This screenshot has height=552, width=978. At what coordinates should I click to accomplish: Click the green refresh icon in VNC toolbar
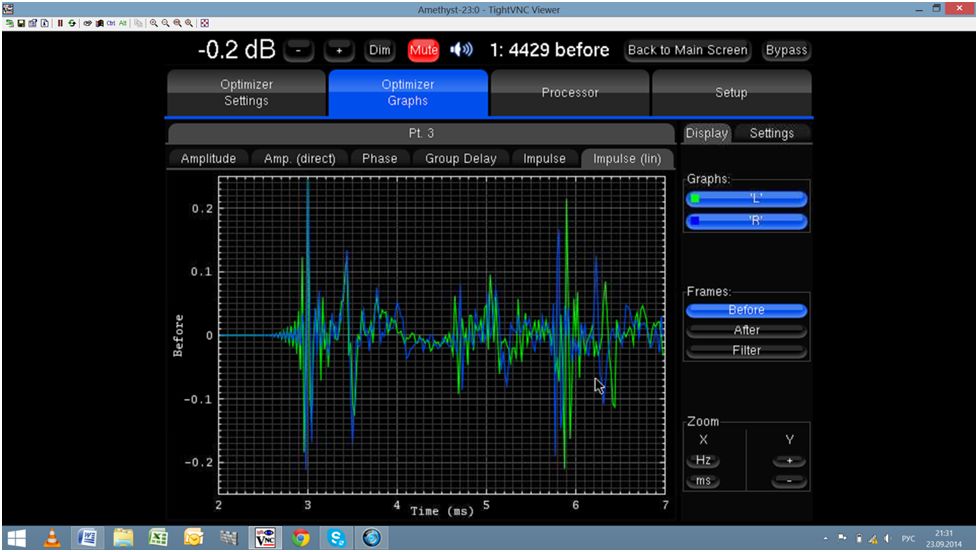pyautogui.click(x=72, y=23)
